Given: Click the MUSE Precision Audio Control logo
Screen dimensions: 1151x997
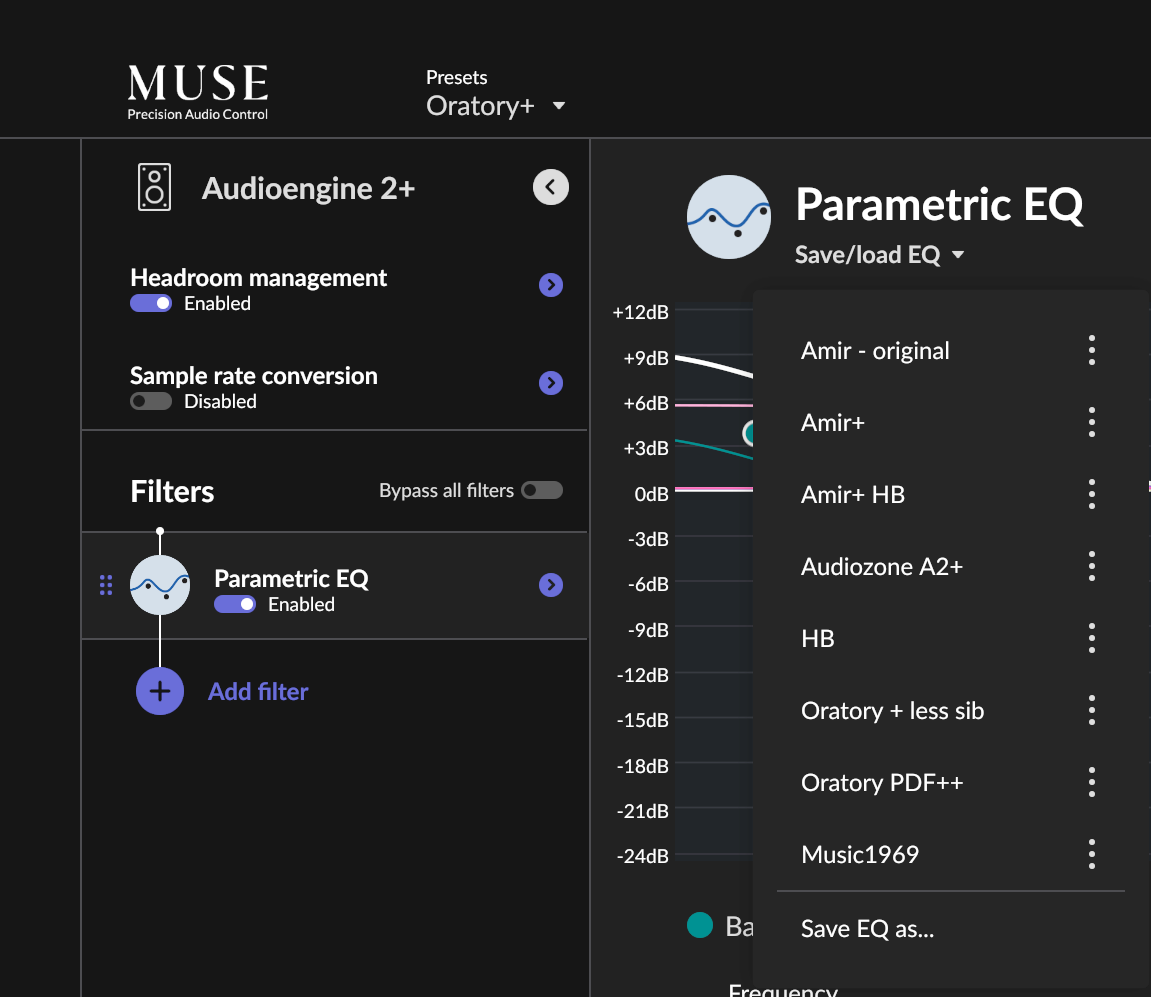Looking at the screenshot, I should tap(197, 89).
